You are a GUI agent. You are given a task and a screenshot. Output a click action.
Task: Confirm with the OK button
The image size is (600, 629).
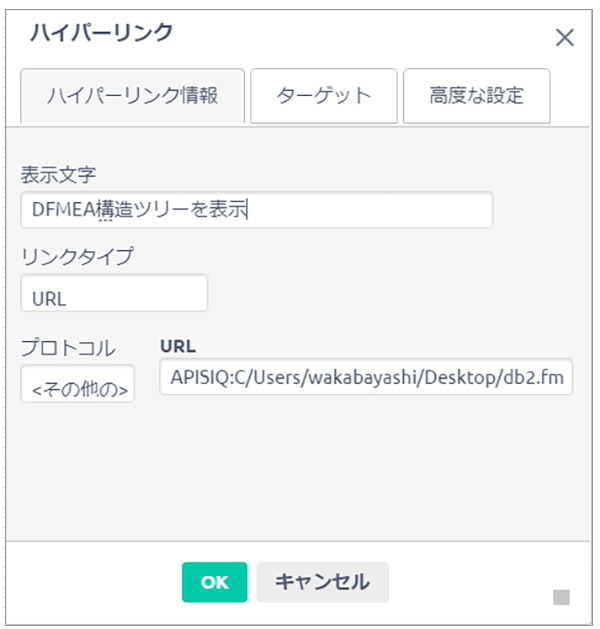coord(215,582)
